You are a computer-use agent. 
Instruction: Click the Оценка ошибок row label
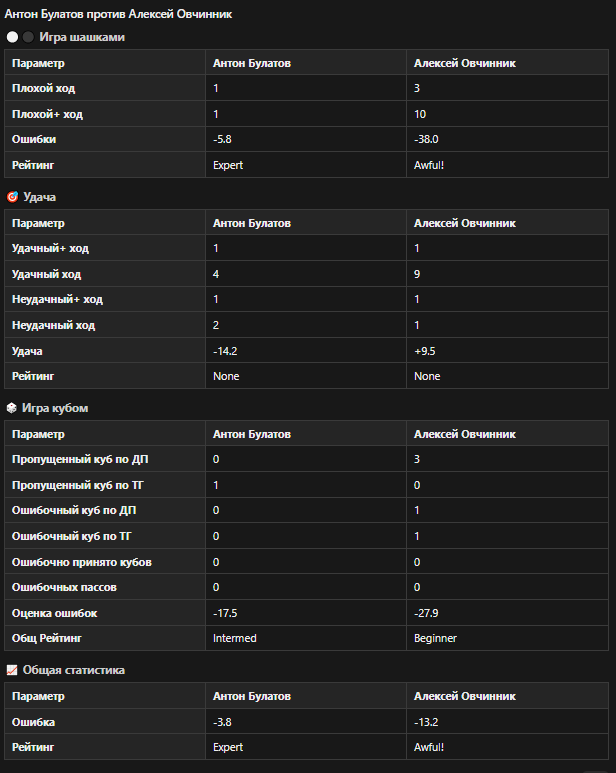point(54,613)
